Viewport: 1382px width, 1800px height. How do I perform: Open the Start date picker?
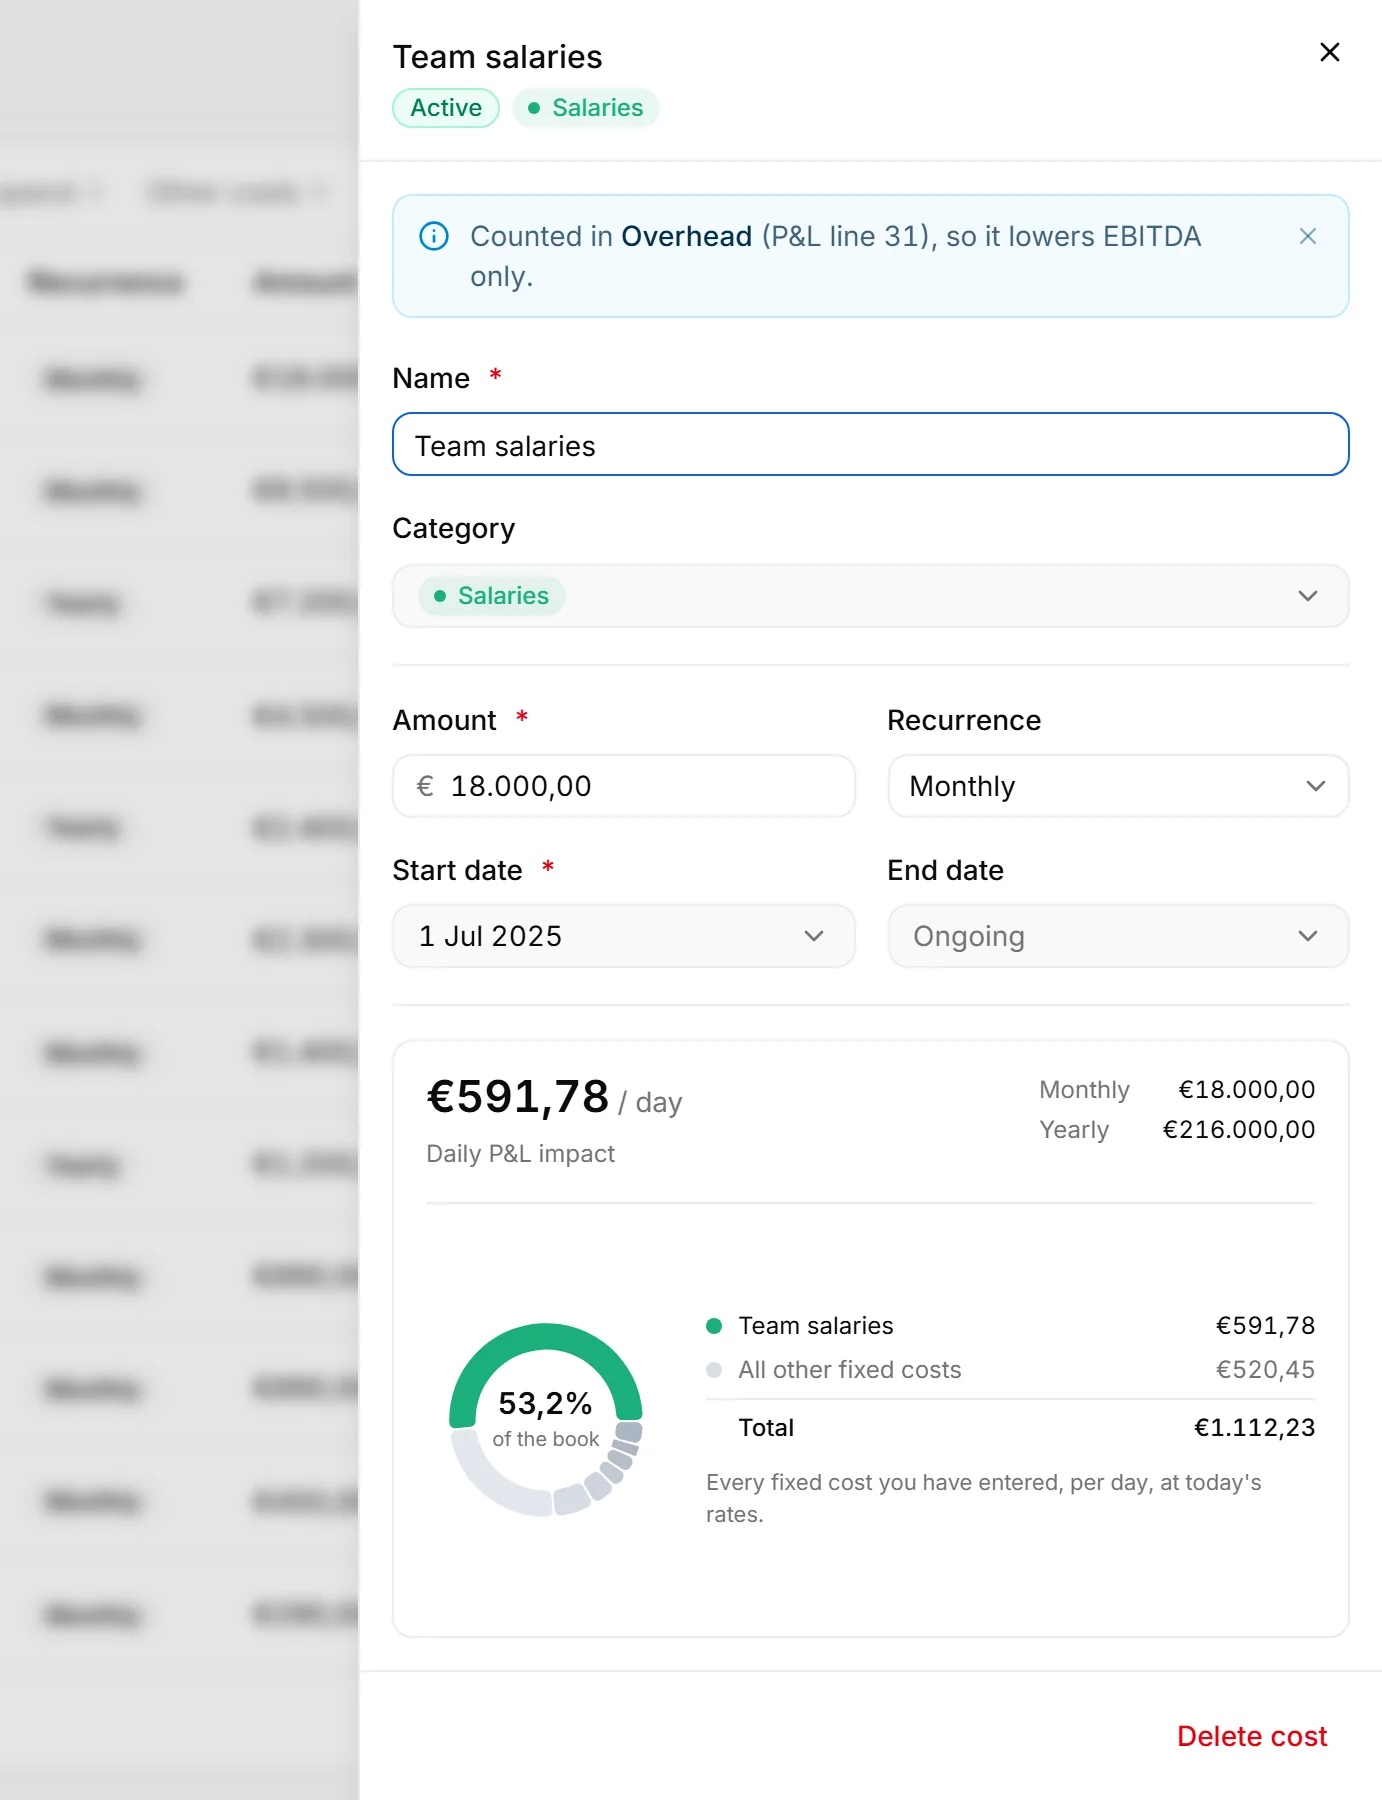pos(623,936)
